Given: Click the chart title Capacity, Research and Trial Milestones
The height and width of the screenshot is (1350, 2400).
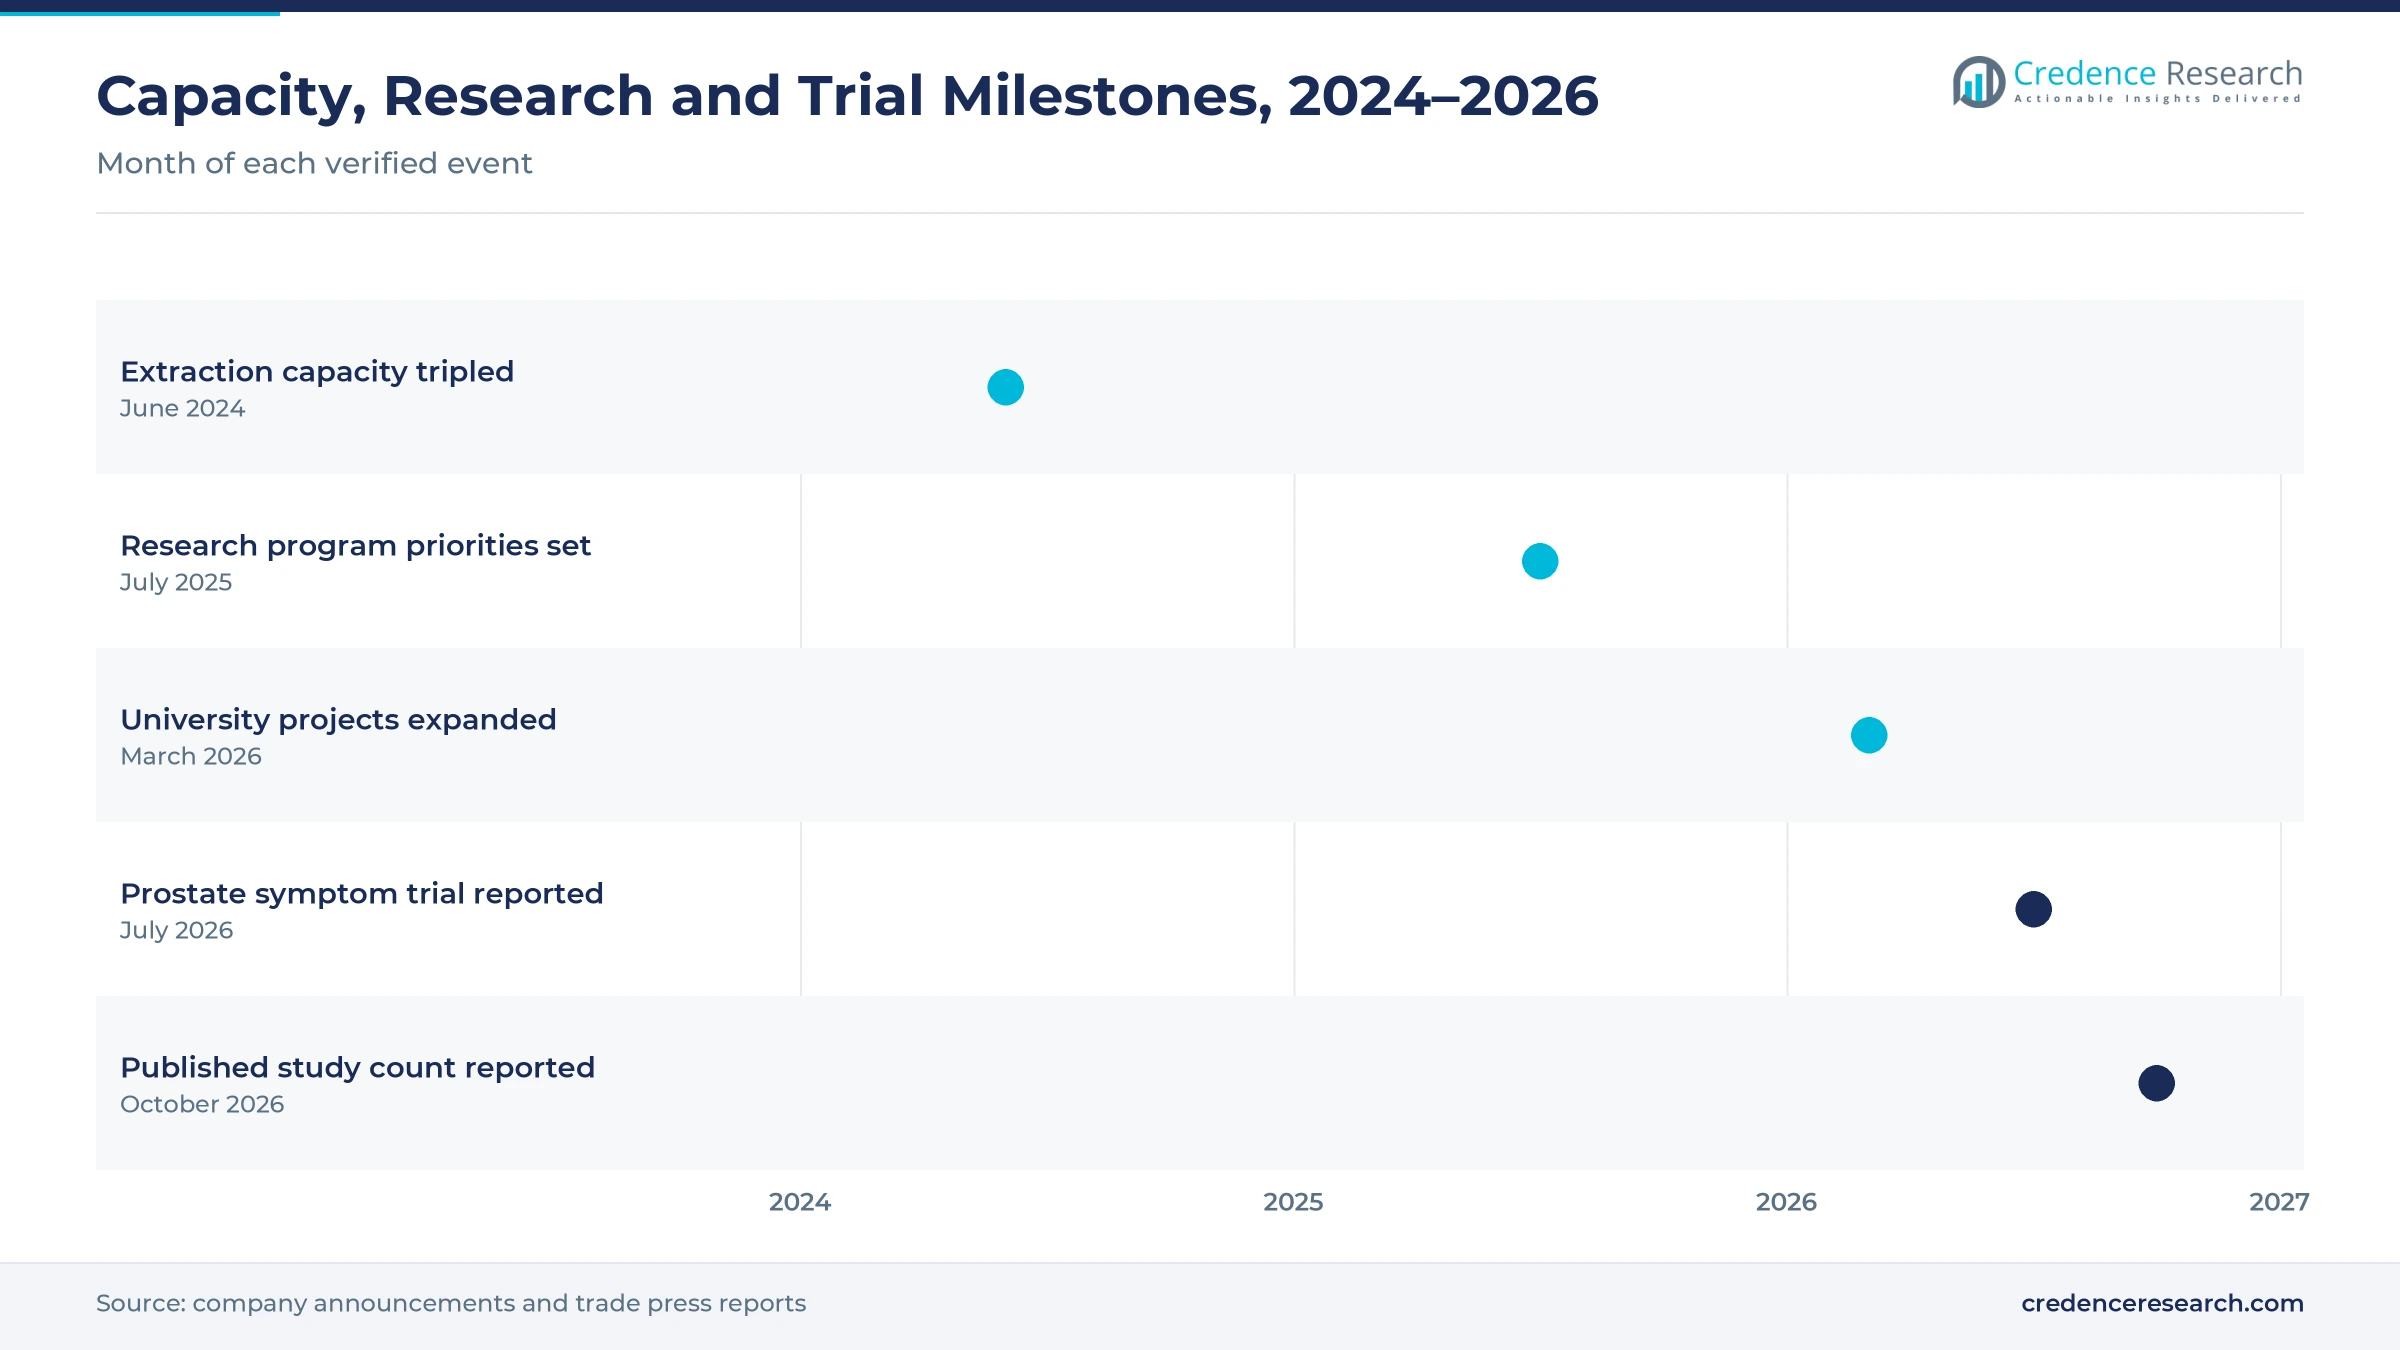Looking at the screenshot, I should tap(847, 97).
